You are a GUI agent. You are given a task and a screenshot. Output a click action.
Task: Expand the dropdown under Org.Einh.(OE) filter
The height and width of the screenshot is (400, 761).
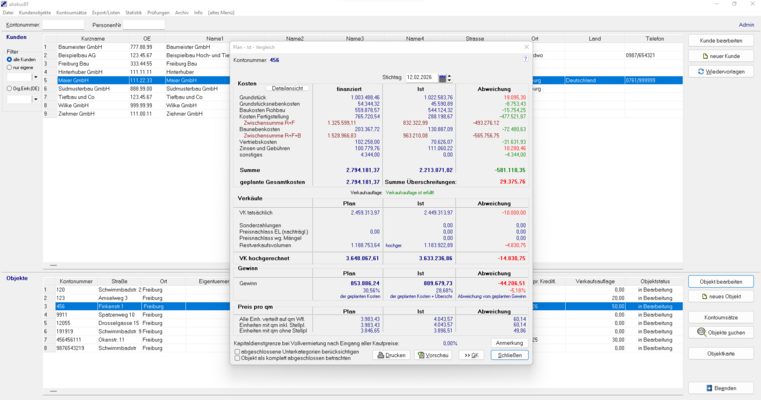[35, 99]
